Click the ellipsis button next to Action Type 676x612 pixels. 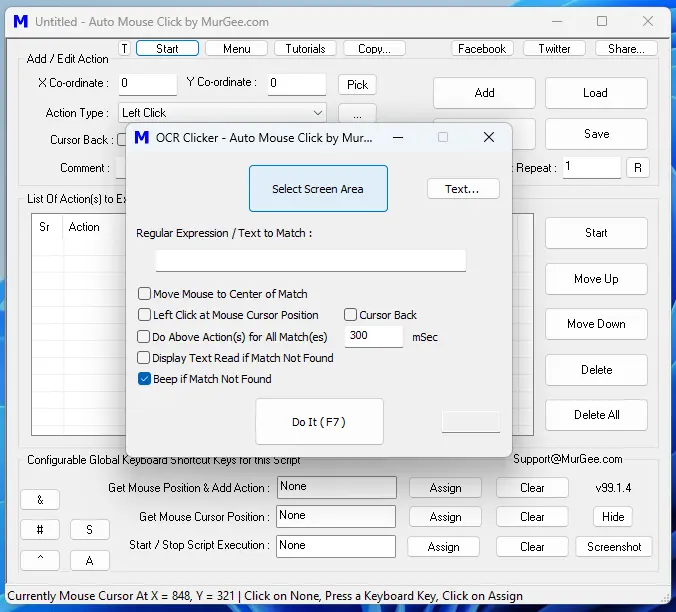357,114
